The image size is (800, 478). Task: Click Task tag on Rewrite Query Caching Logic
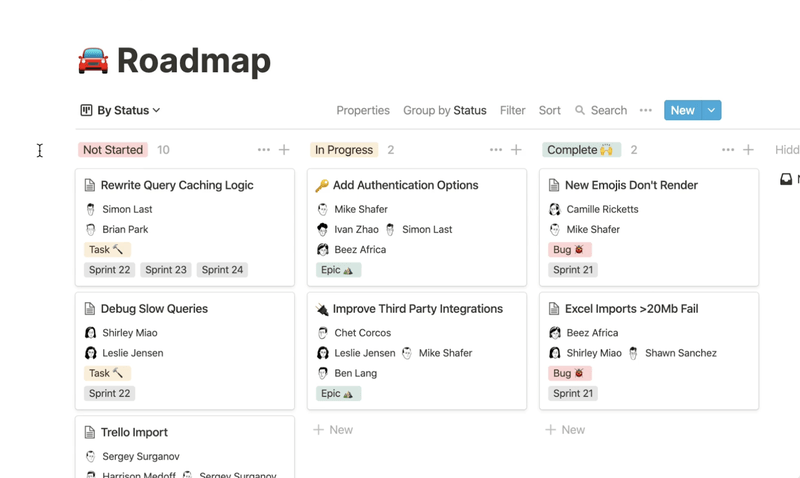(x=107, y=249)
